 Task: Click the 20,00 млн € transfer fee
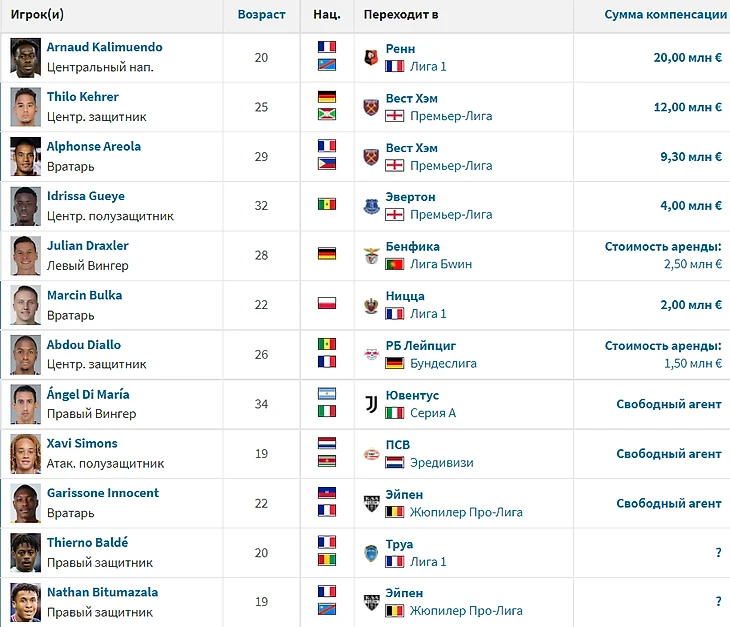click(687, 57)
